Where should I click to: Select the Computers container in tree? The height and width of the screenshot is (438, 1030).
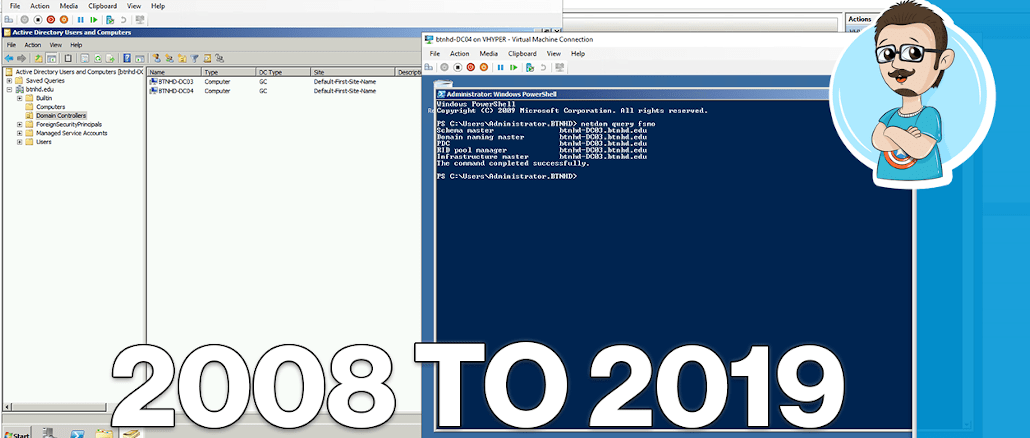[51, 106]
